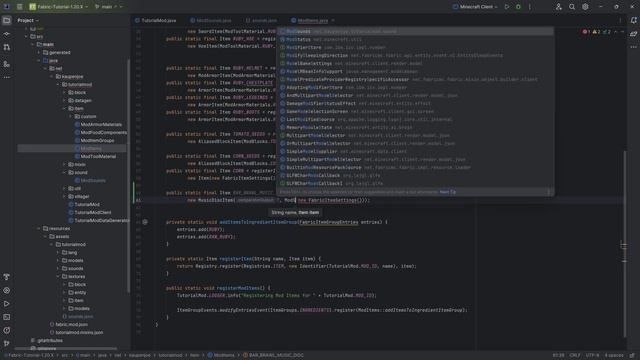Open the Problems tool window
Screen dimensions: 640x360
click(x=7, y=330)
